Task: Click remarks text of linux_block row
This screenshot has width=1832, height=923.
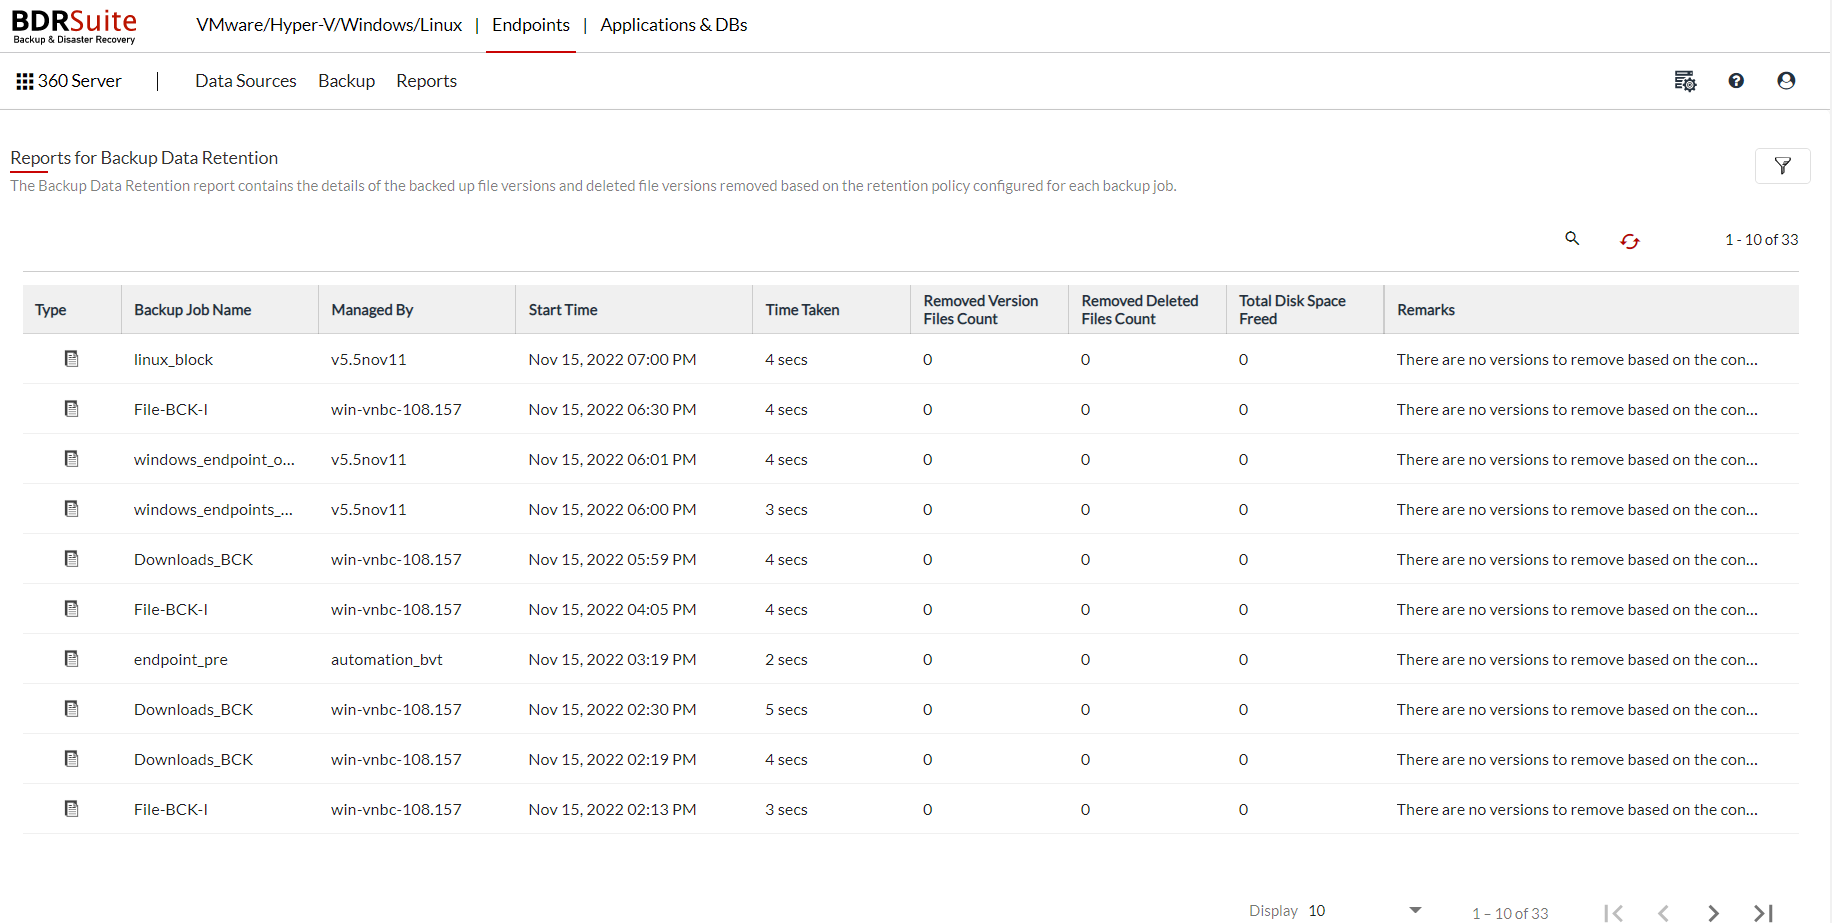Action: click(1577, 359)
